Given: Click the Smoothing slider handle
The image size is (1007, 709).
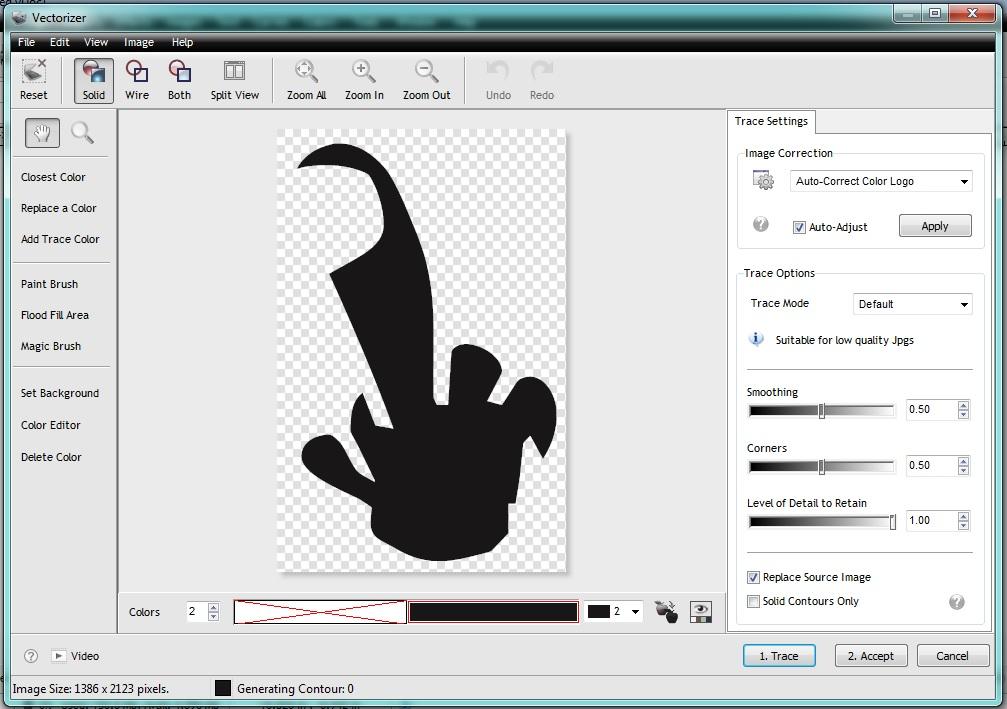Looking at the screenshot, I should tap(821, 411).
